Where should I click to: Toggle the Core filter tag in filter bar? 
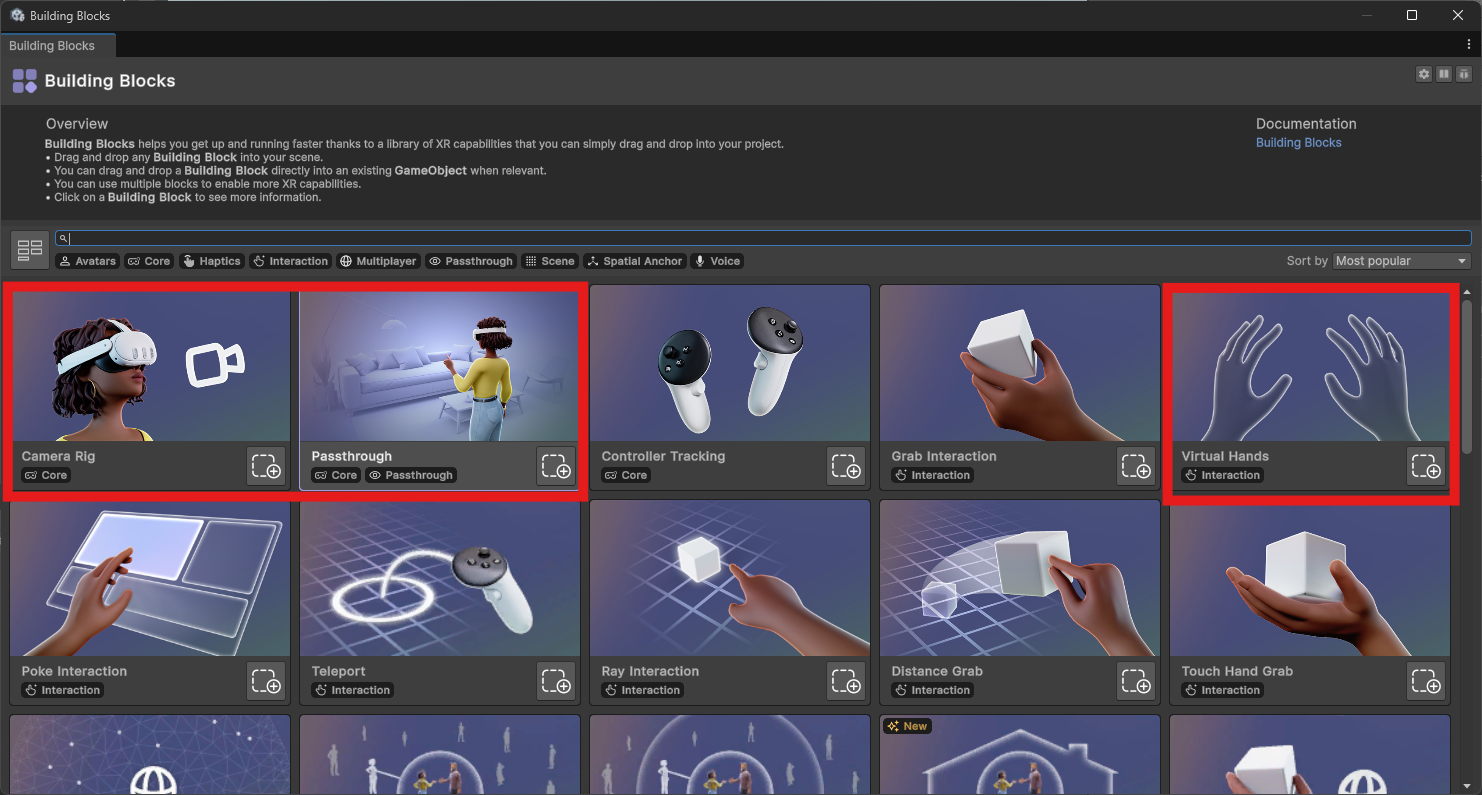click(149, 261)
